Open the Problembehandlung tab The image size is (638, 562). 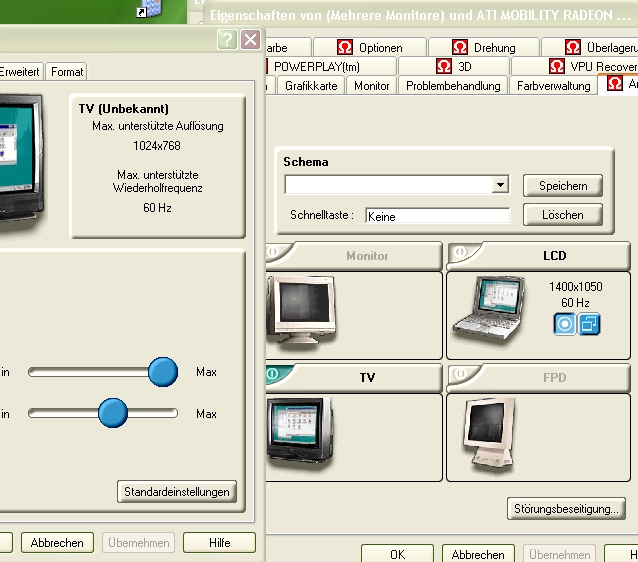tap(453, 85)
